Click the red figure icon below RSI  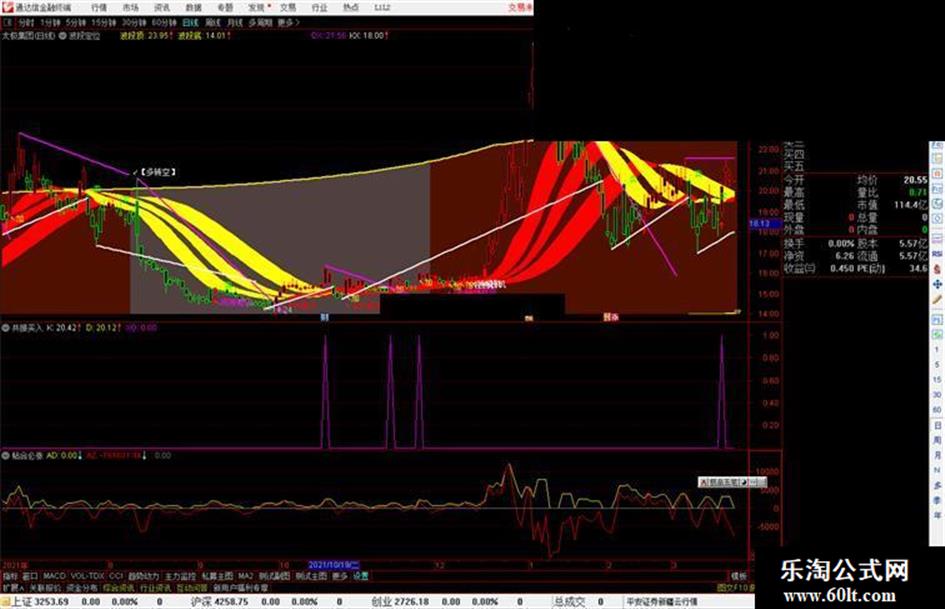tap(937, 268)
